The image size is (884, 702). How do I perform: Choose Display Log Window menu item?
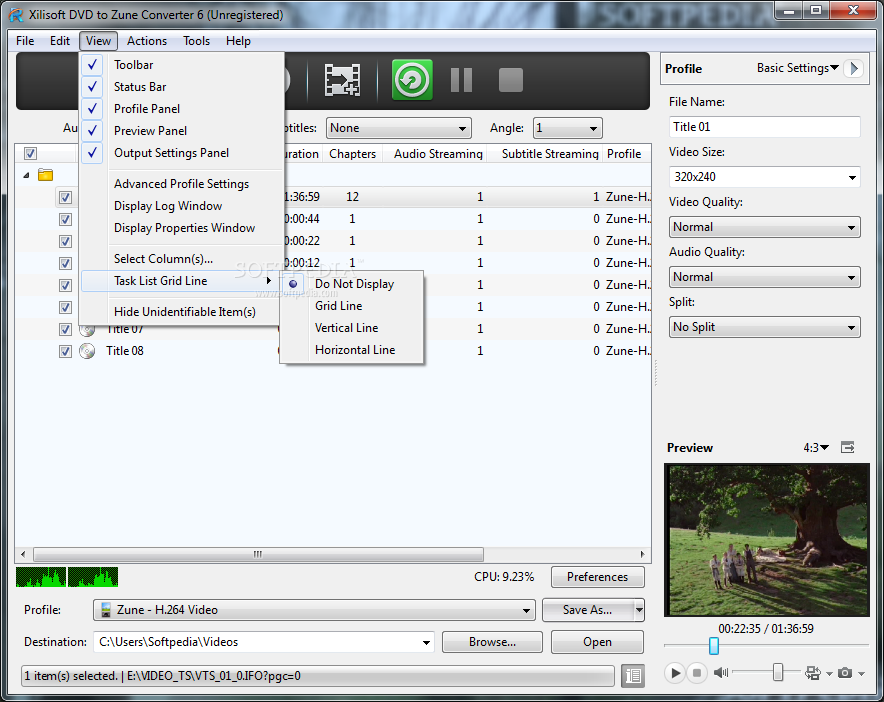coord(167,206)
